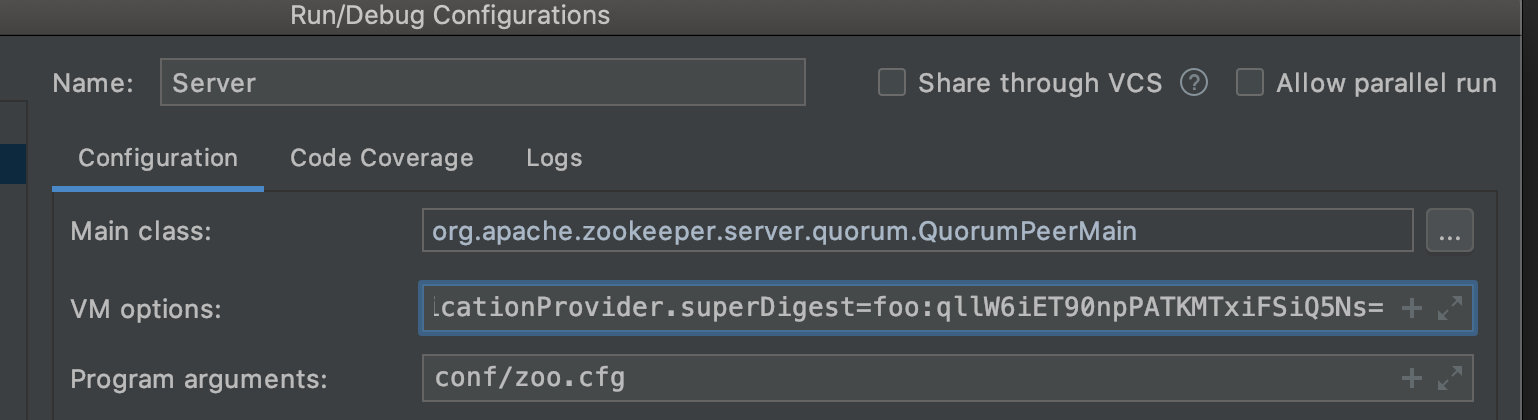The image size is (1538, 420).
Task: Click into the Main class field
Action: [x=917, y=231]
